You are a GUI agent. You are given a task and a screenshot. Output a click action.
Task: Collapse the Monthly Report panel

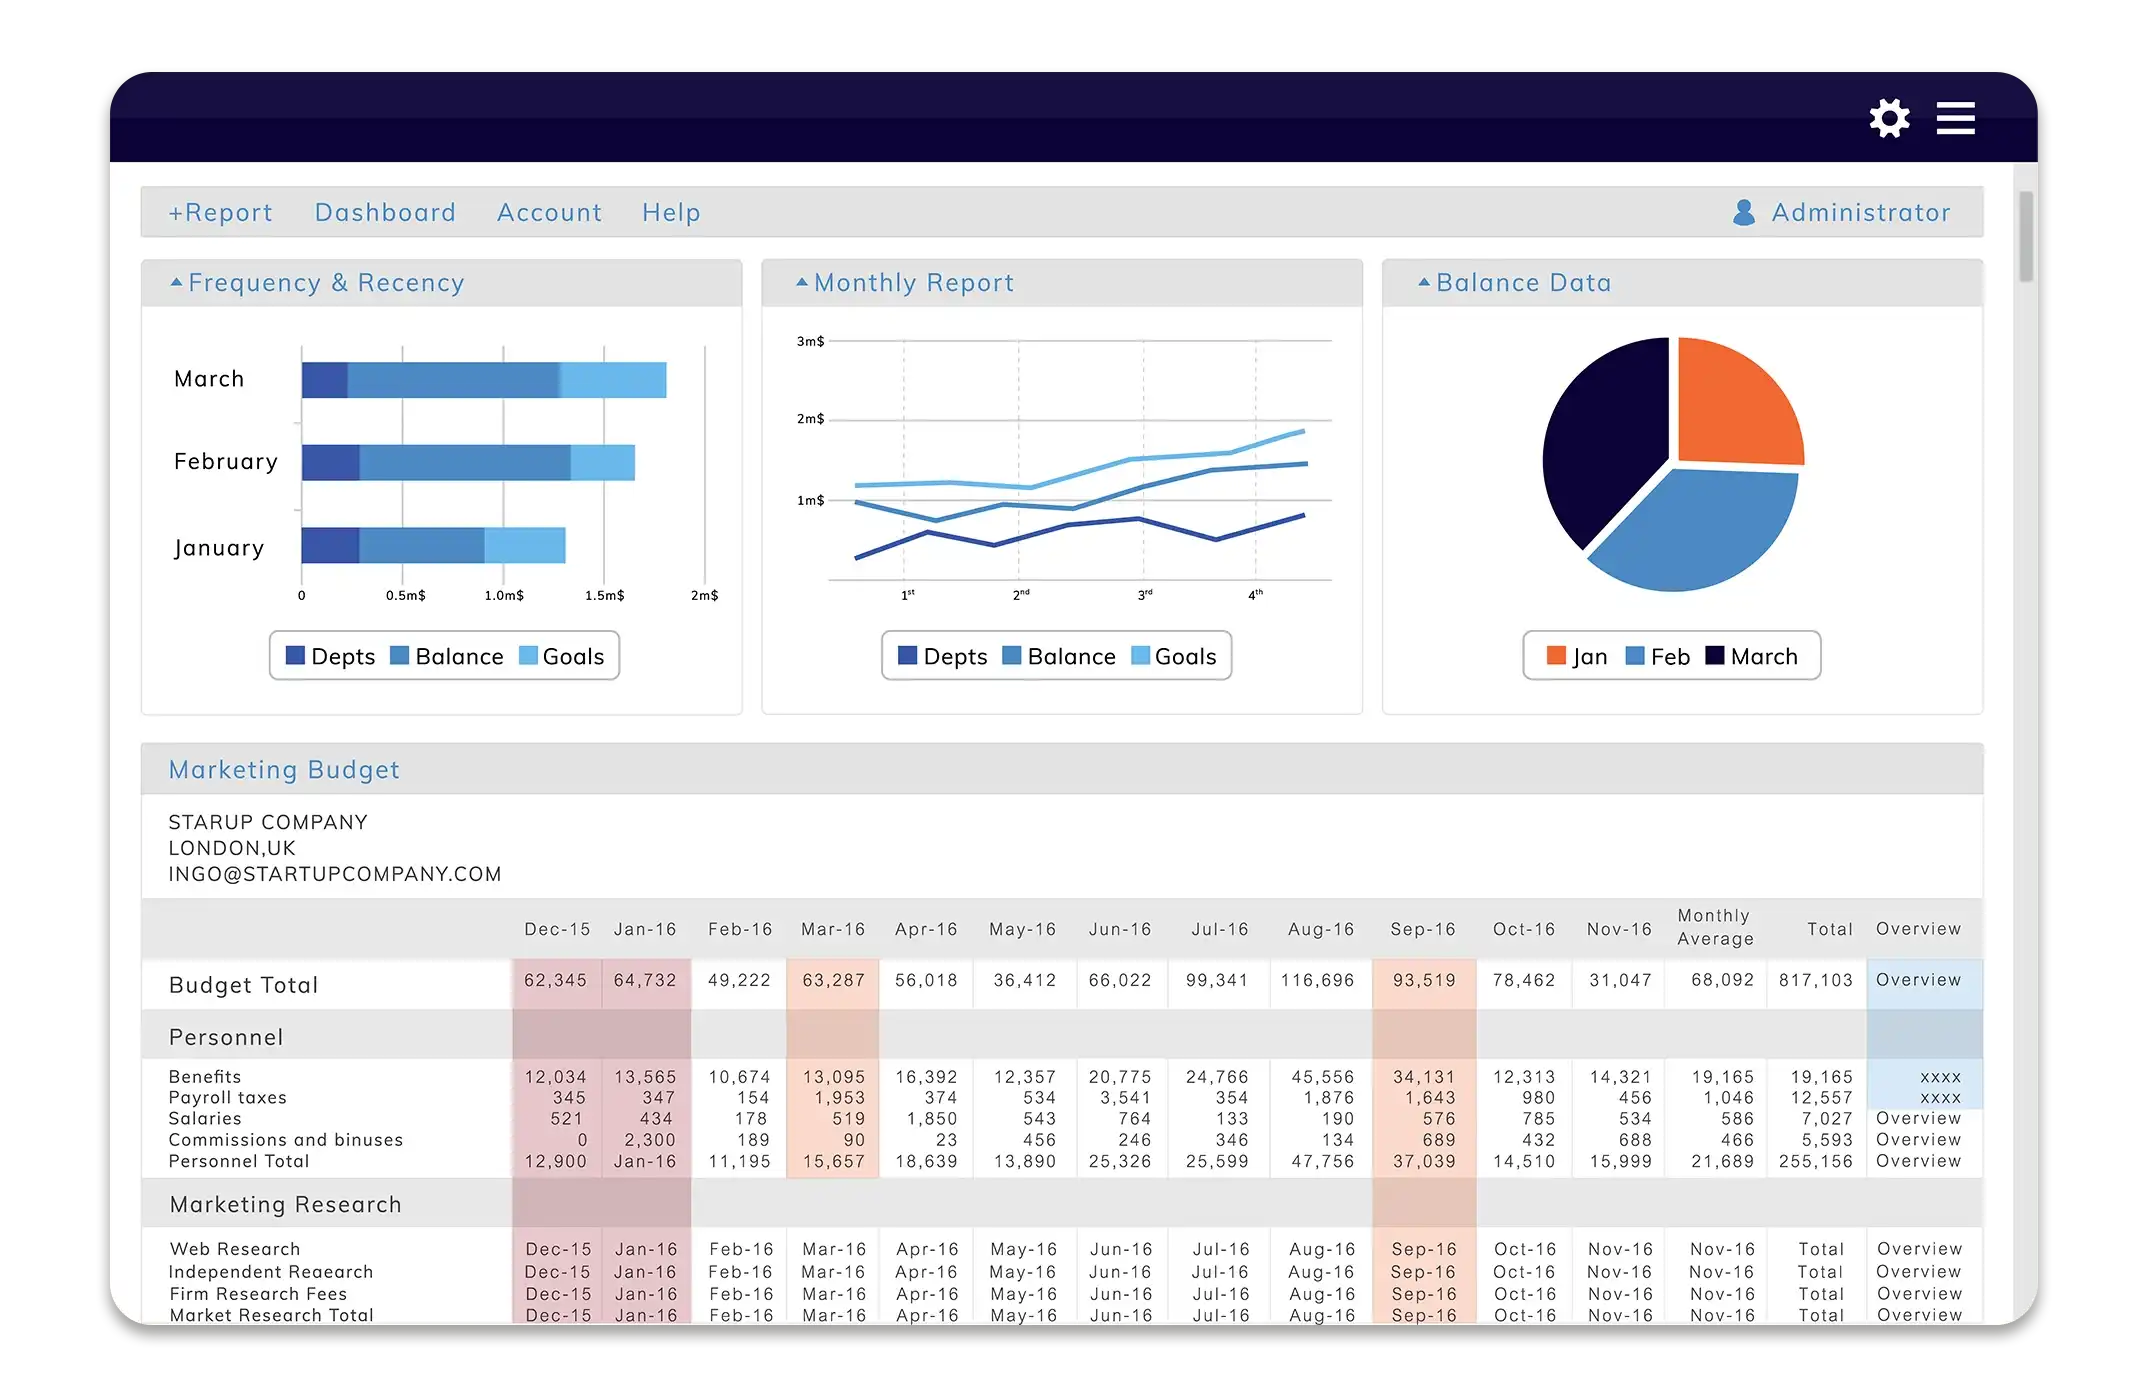pyautogui.click(x=800, y=282)
